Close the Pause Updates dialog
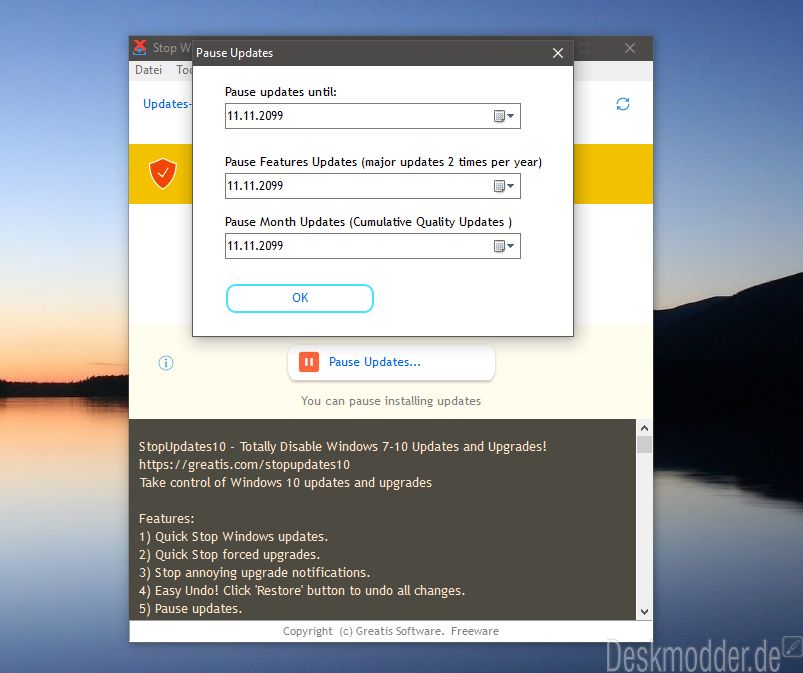This screenshot has width=803, height=673. tap(558, 53)
